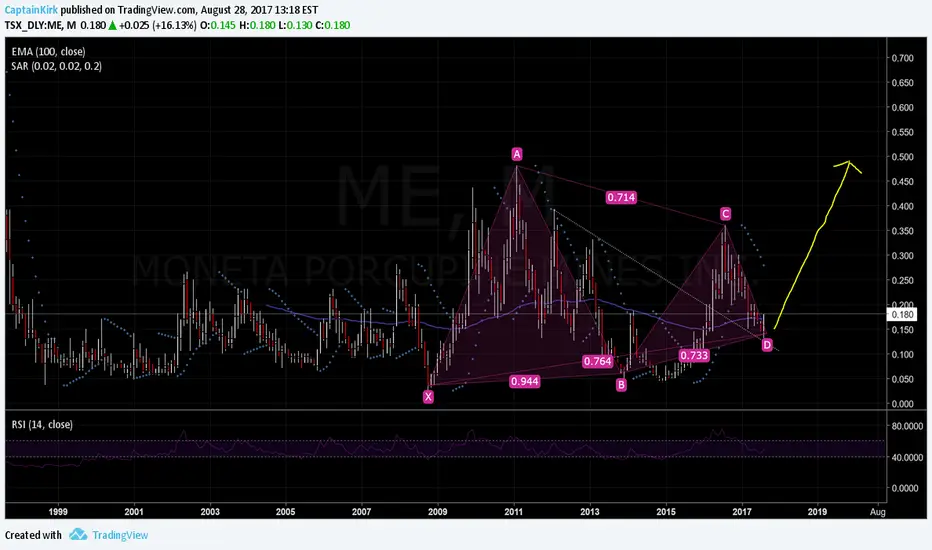Click the 0.550 price axis value
The width and height of the screenshot is (932, 550).
click(902, 132)
